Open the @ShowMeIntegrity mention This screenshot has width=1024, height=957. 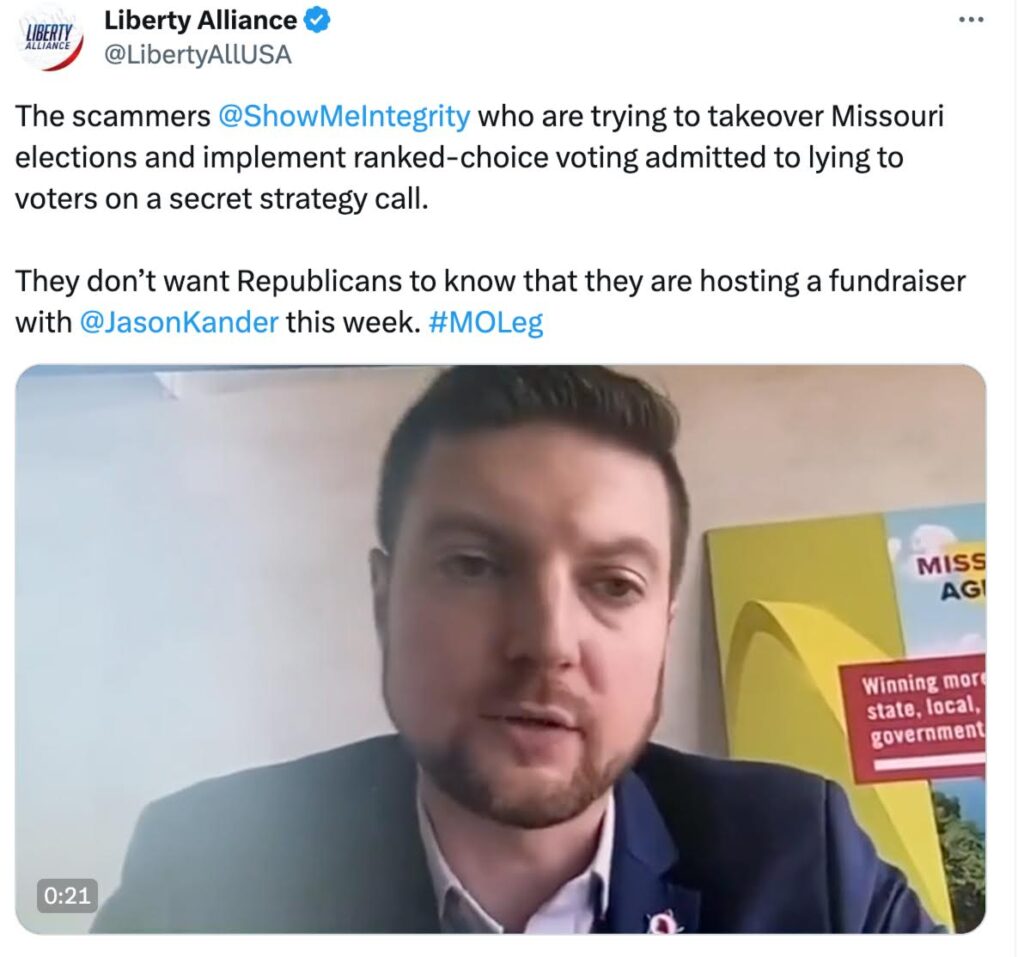[343, 116]
